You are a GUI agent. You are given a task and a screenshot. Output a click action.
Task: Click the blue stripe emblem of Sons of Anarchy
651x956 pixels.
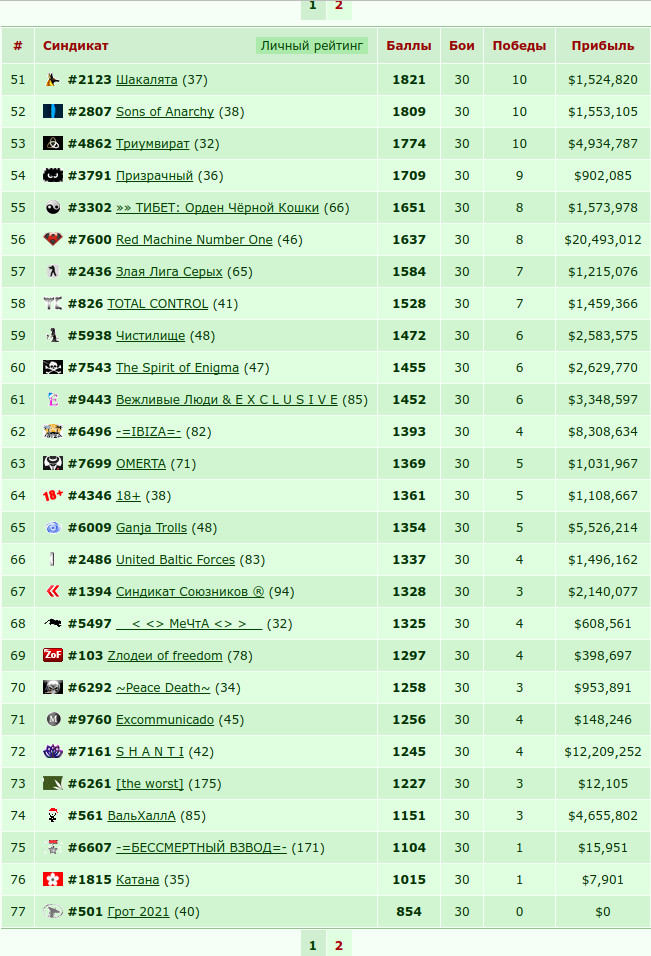click(x=53, y=111)
